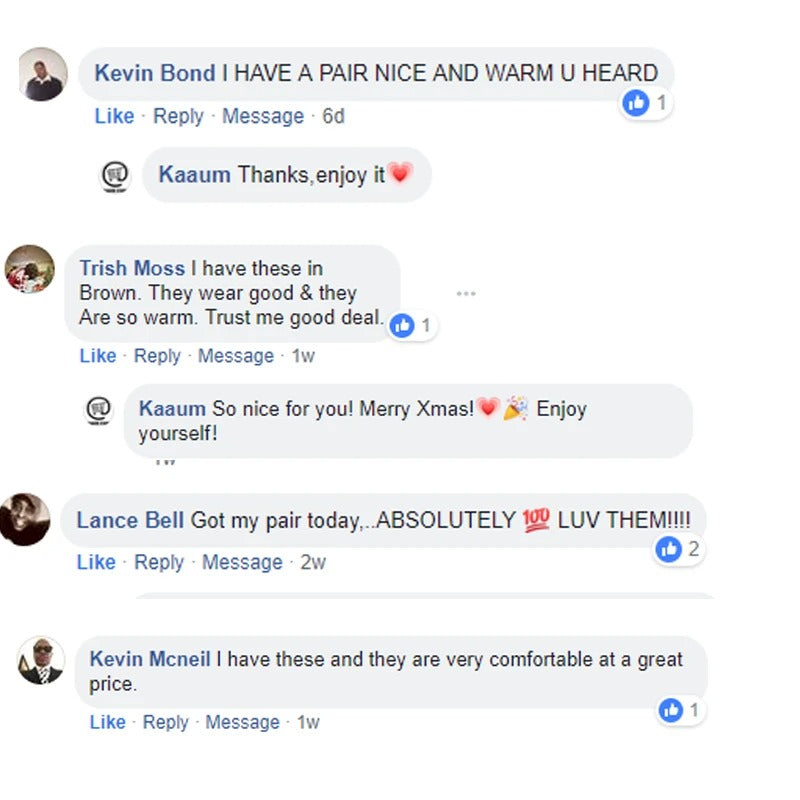This screenshot has width=800, height=800.
Task: View reactions on Lance Bell's comment
Action: coord(679,549)
